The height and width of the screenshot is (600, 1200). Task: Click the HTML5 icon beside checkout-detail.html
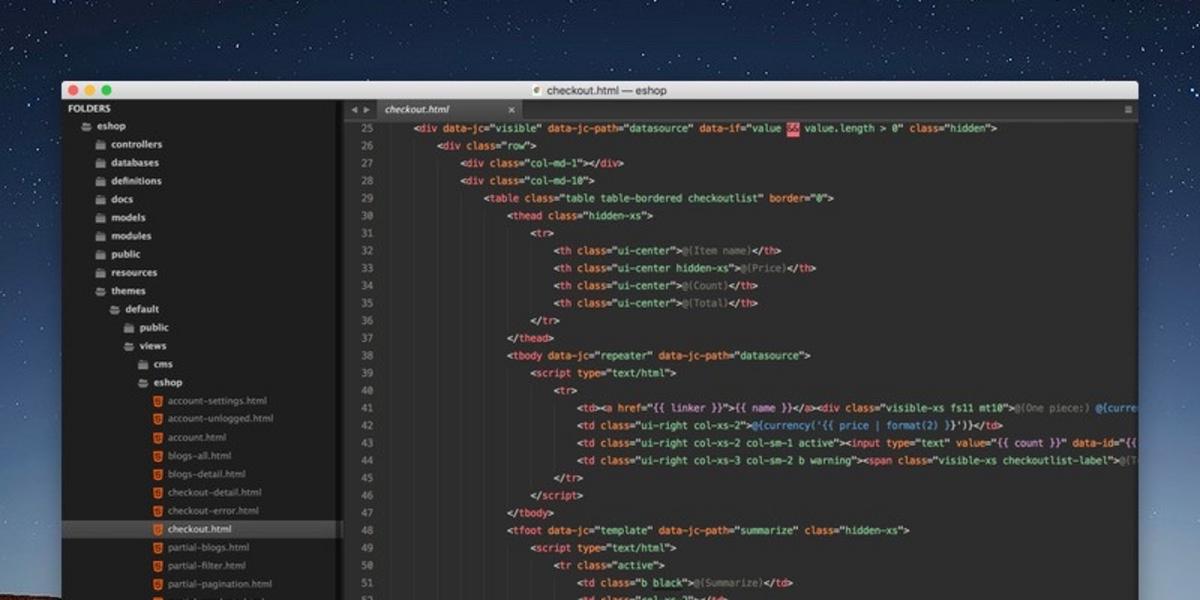pyautogui.click(x=157, y=493)
